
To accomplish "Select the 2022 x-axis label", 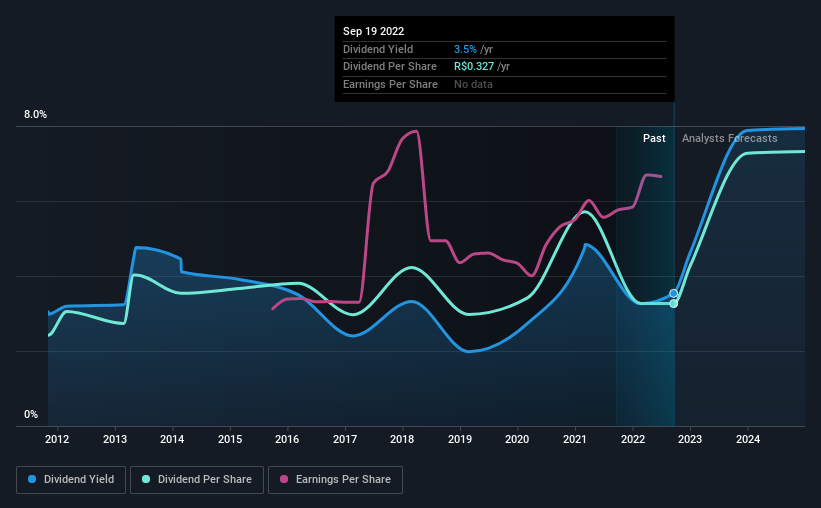I will (x=633, y=439).
